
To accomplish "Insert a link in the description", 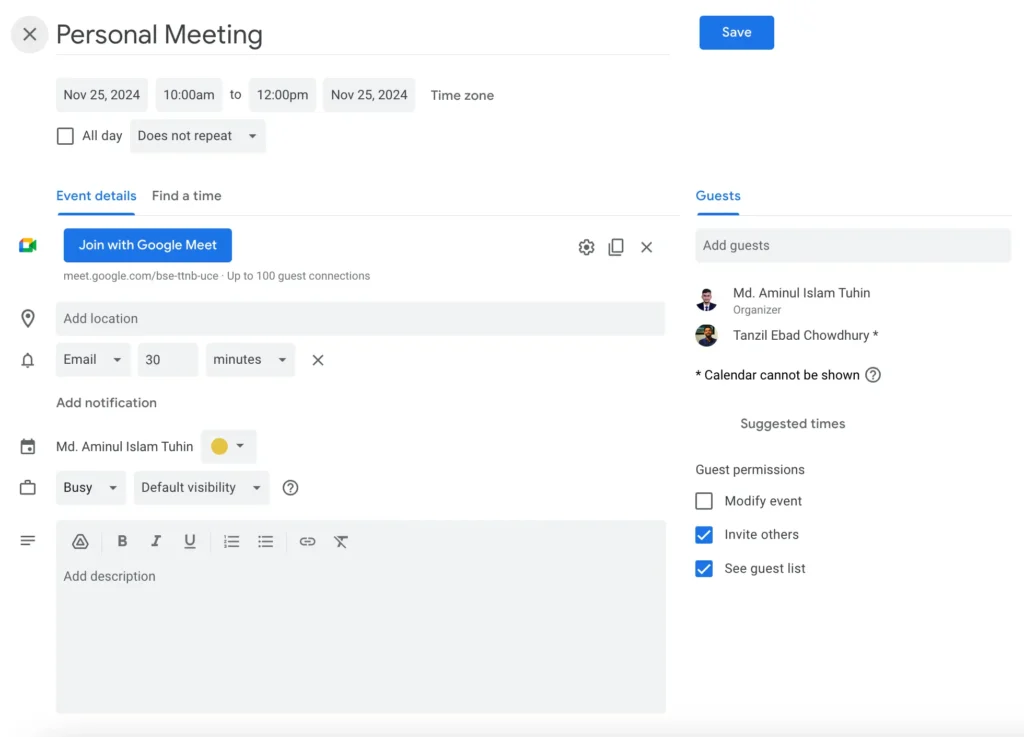I will (307, 541).
